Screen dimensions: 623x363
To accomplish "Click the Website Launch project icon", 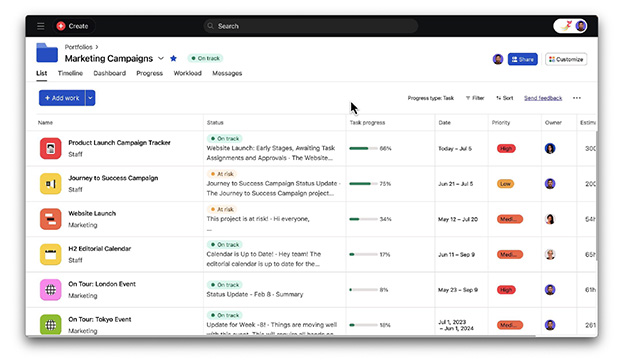I will pos(50,219).
